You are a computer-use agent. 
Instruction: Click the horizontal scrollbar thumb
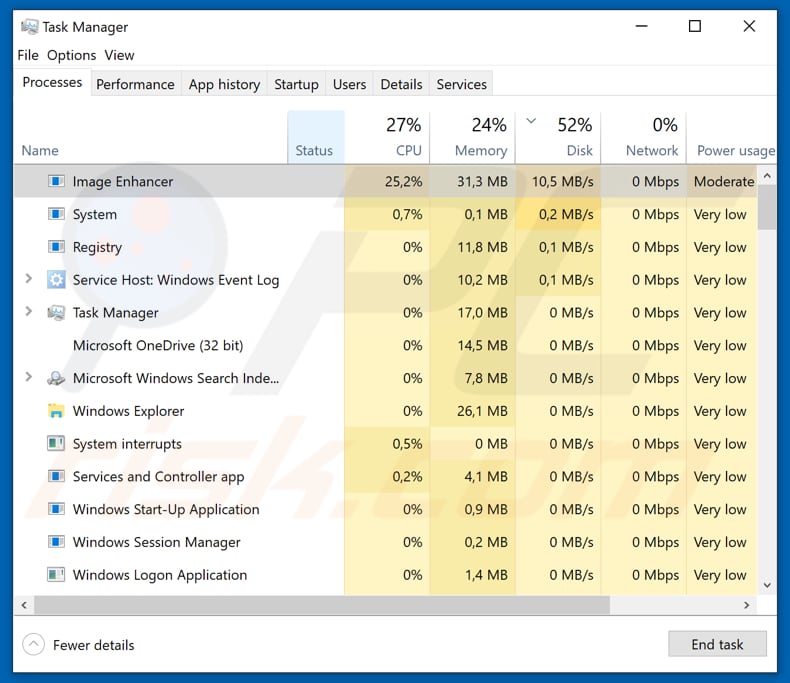click(322, 605)
